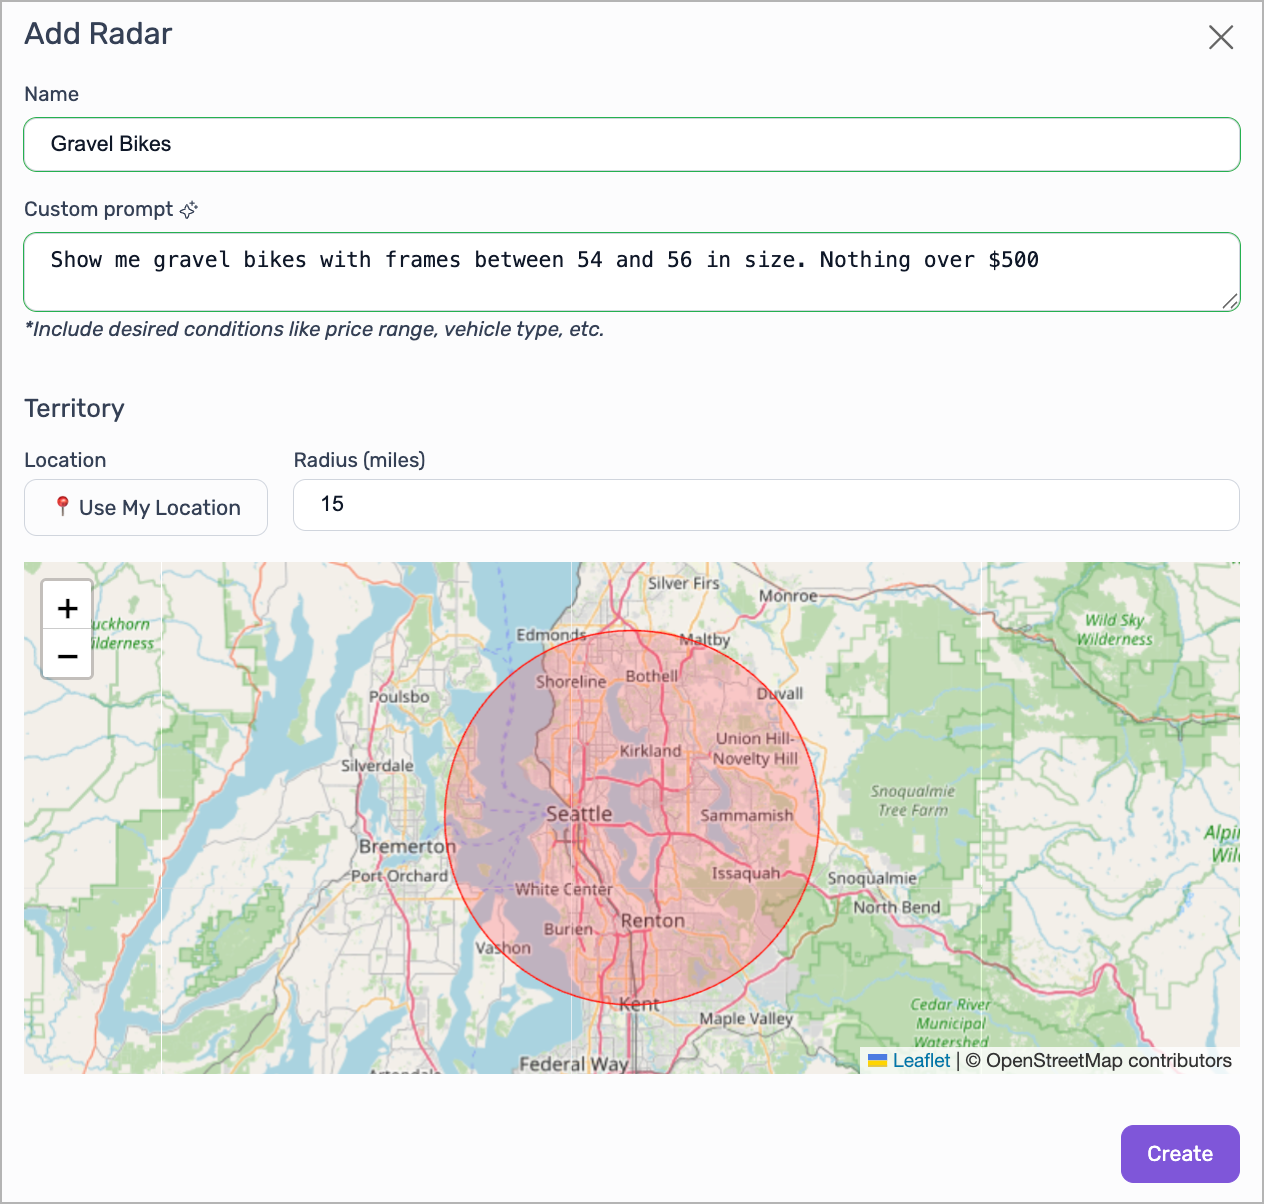Click Monroe at top of the map

pyautogui.click(x=787, y=596)
